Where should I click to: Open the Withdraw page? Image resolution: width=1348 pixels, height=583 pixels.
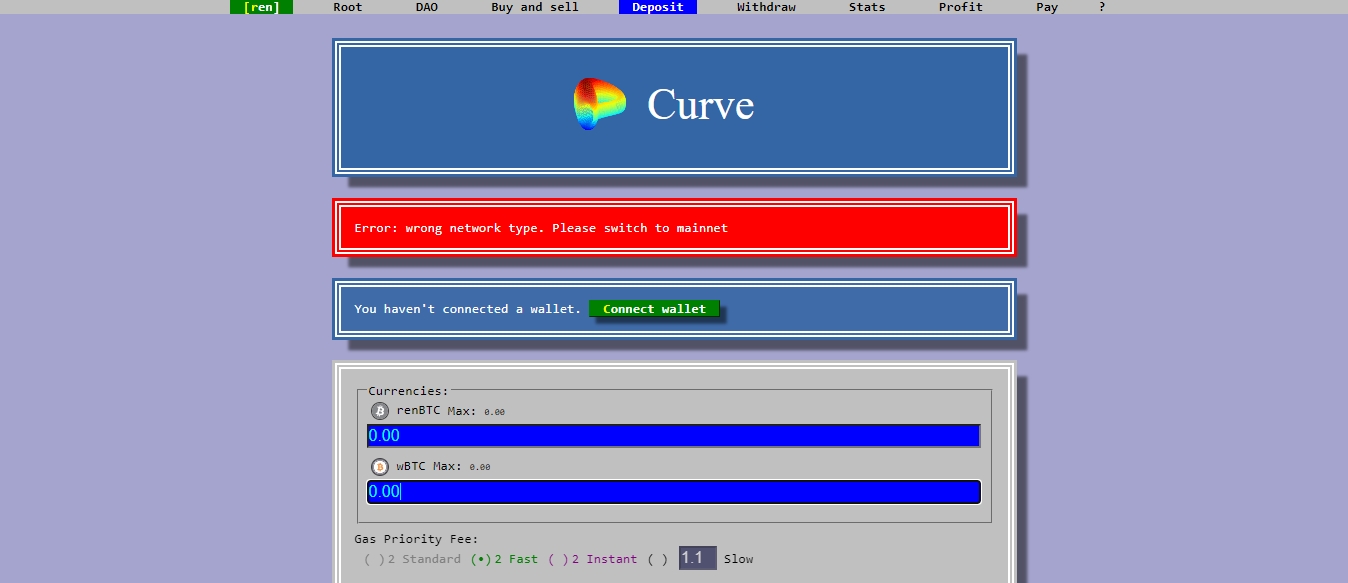pos(766,7)
